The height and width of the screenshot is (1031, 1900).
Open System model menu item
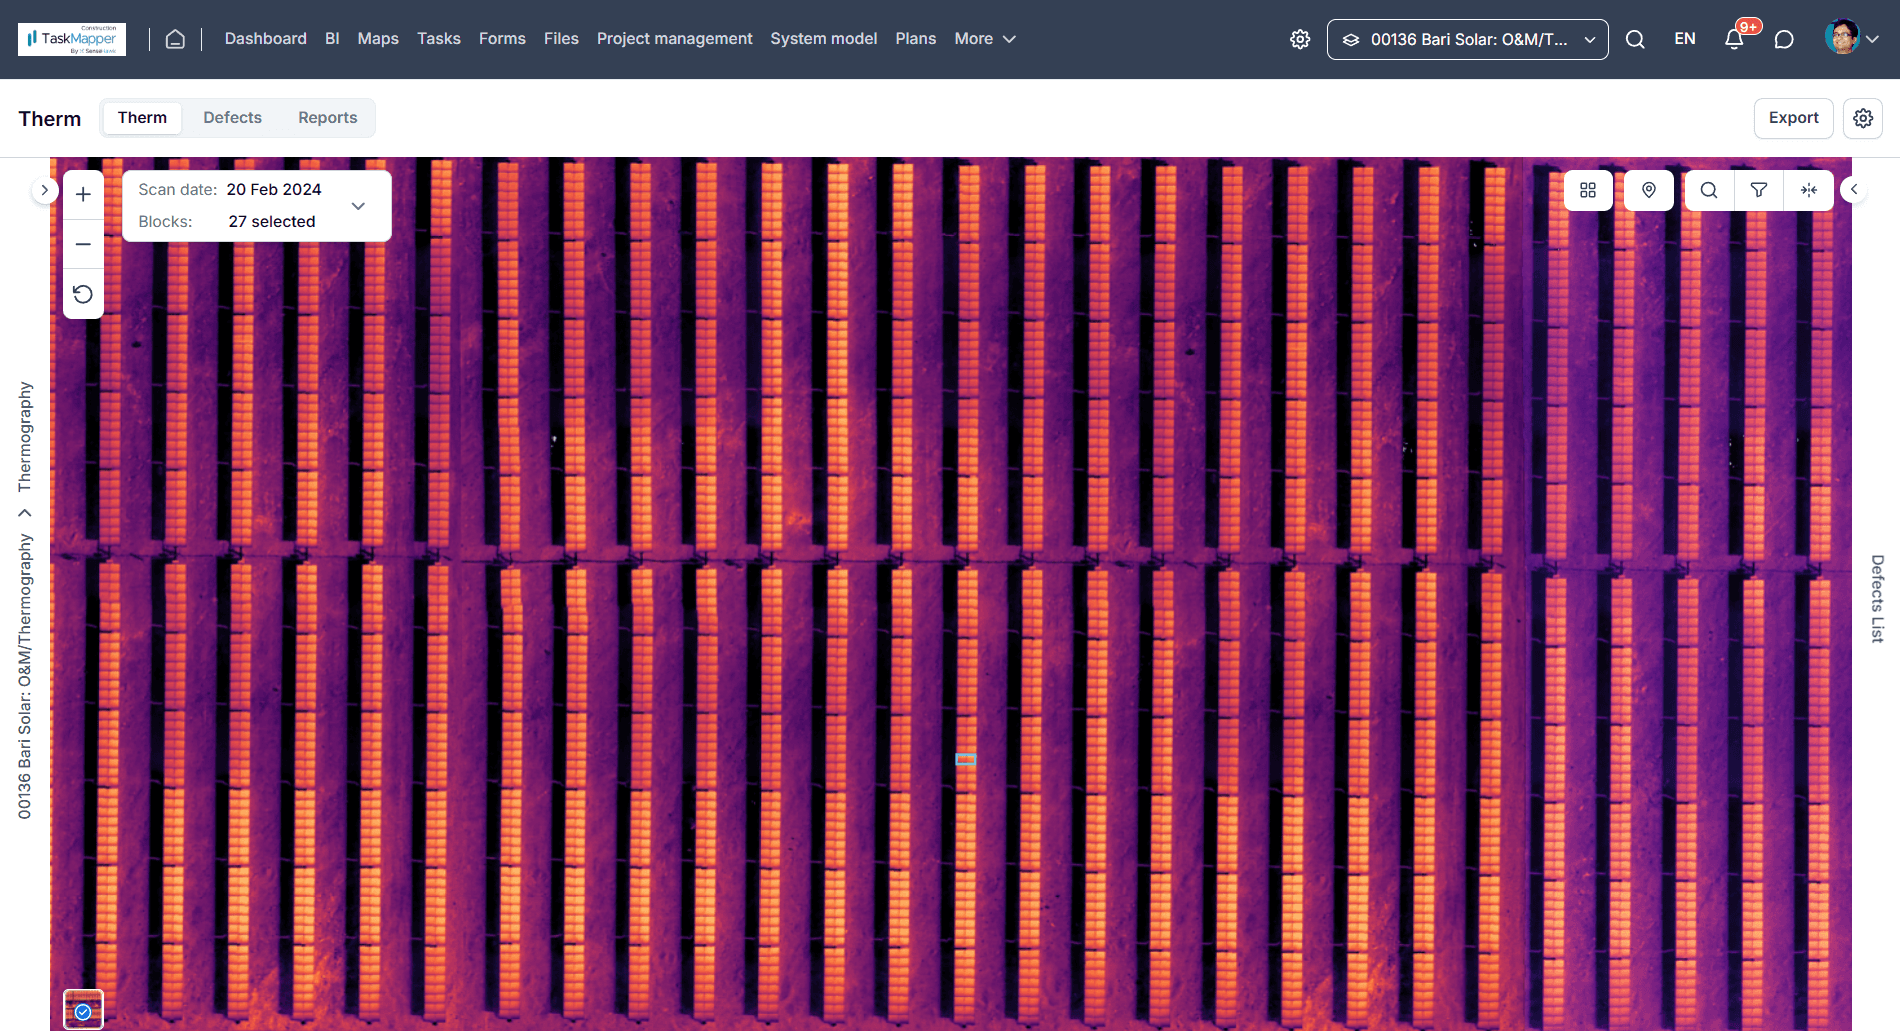click(824, 39)
